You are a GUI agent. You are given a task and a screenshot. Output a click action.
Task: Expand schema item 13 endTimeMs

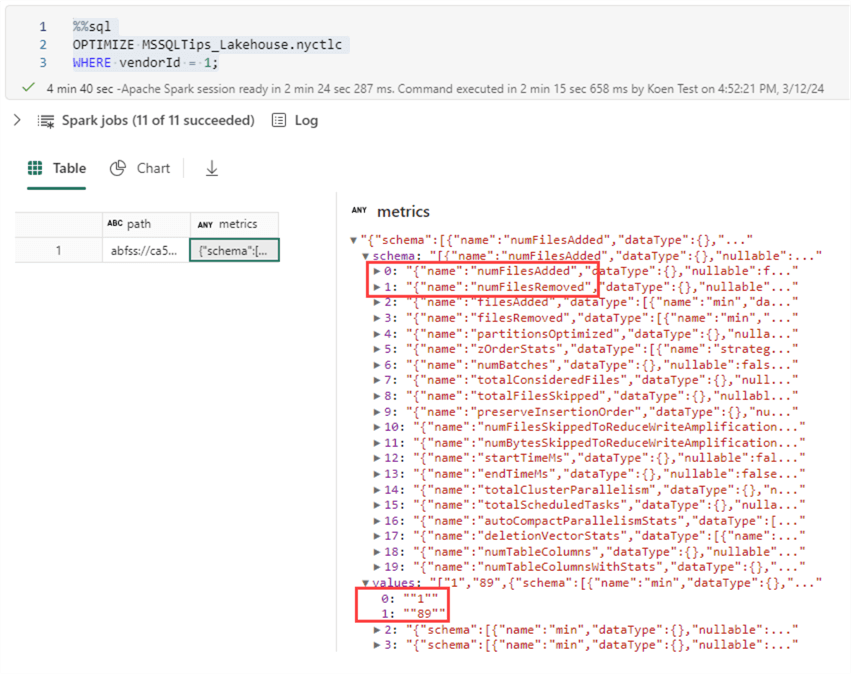(377, 474)
